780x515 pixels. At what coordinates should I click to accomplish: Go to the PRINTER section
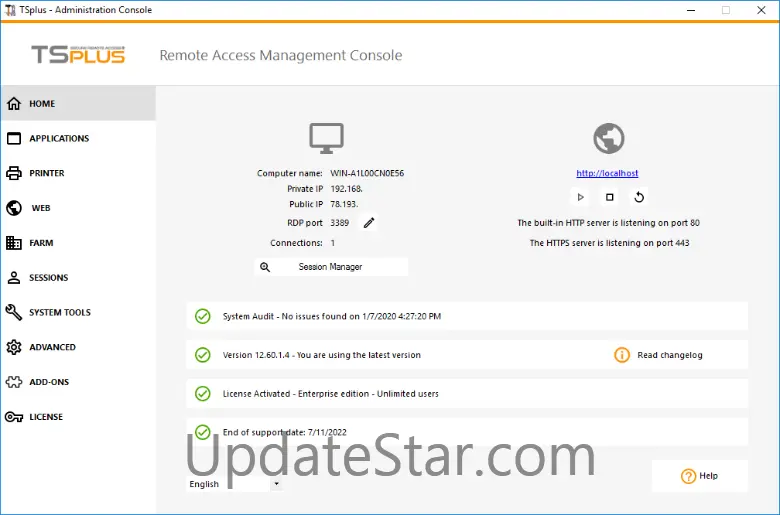[79, 173]
